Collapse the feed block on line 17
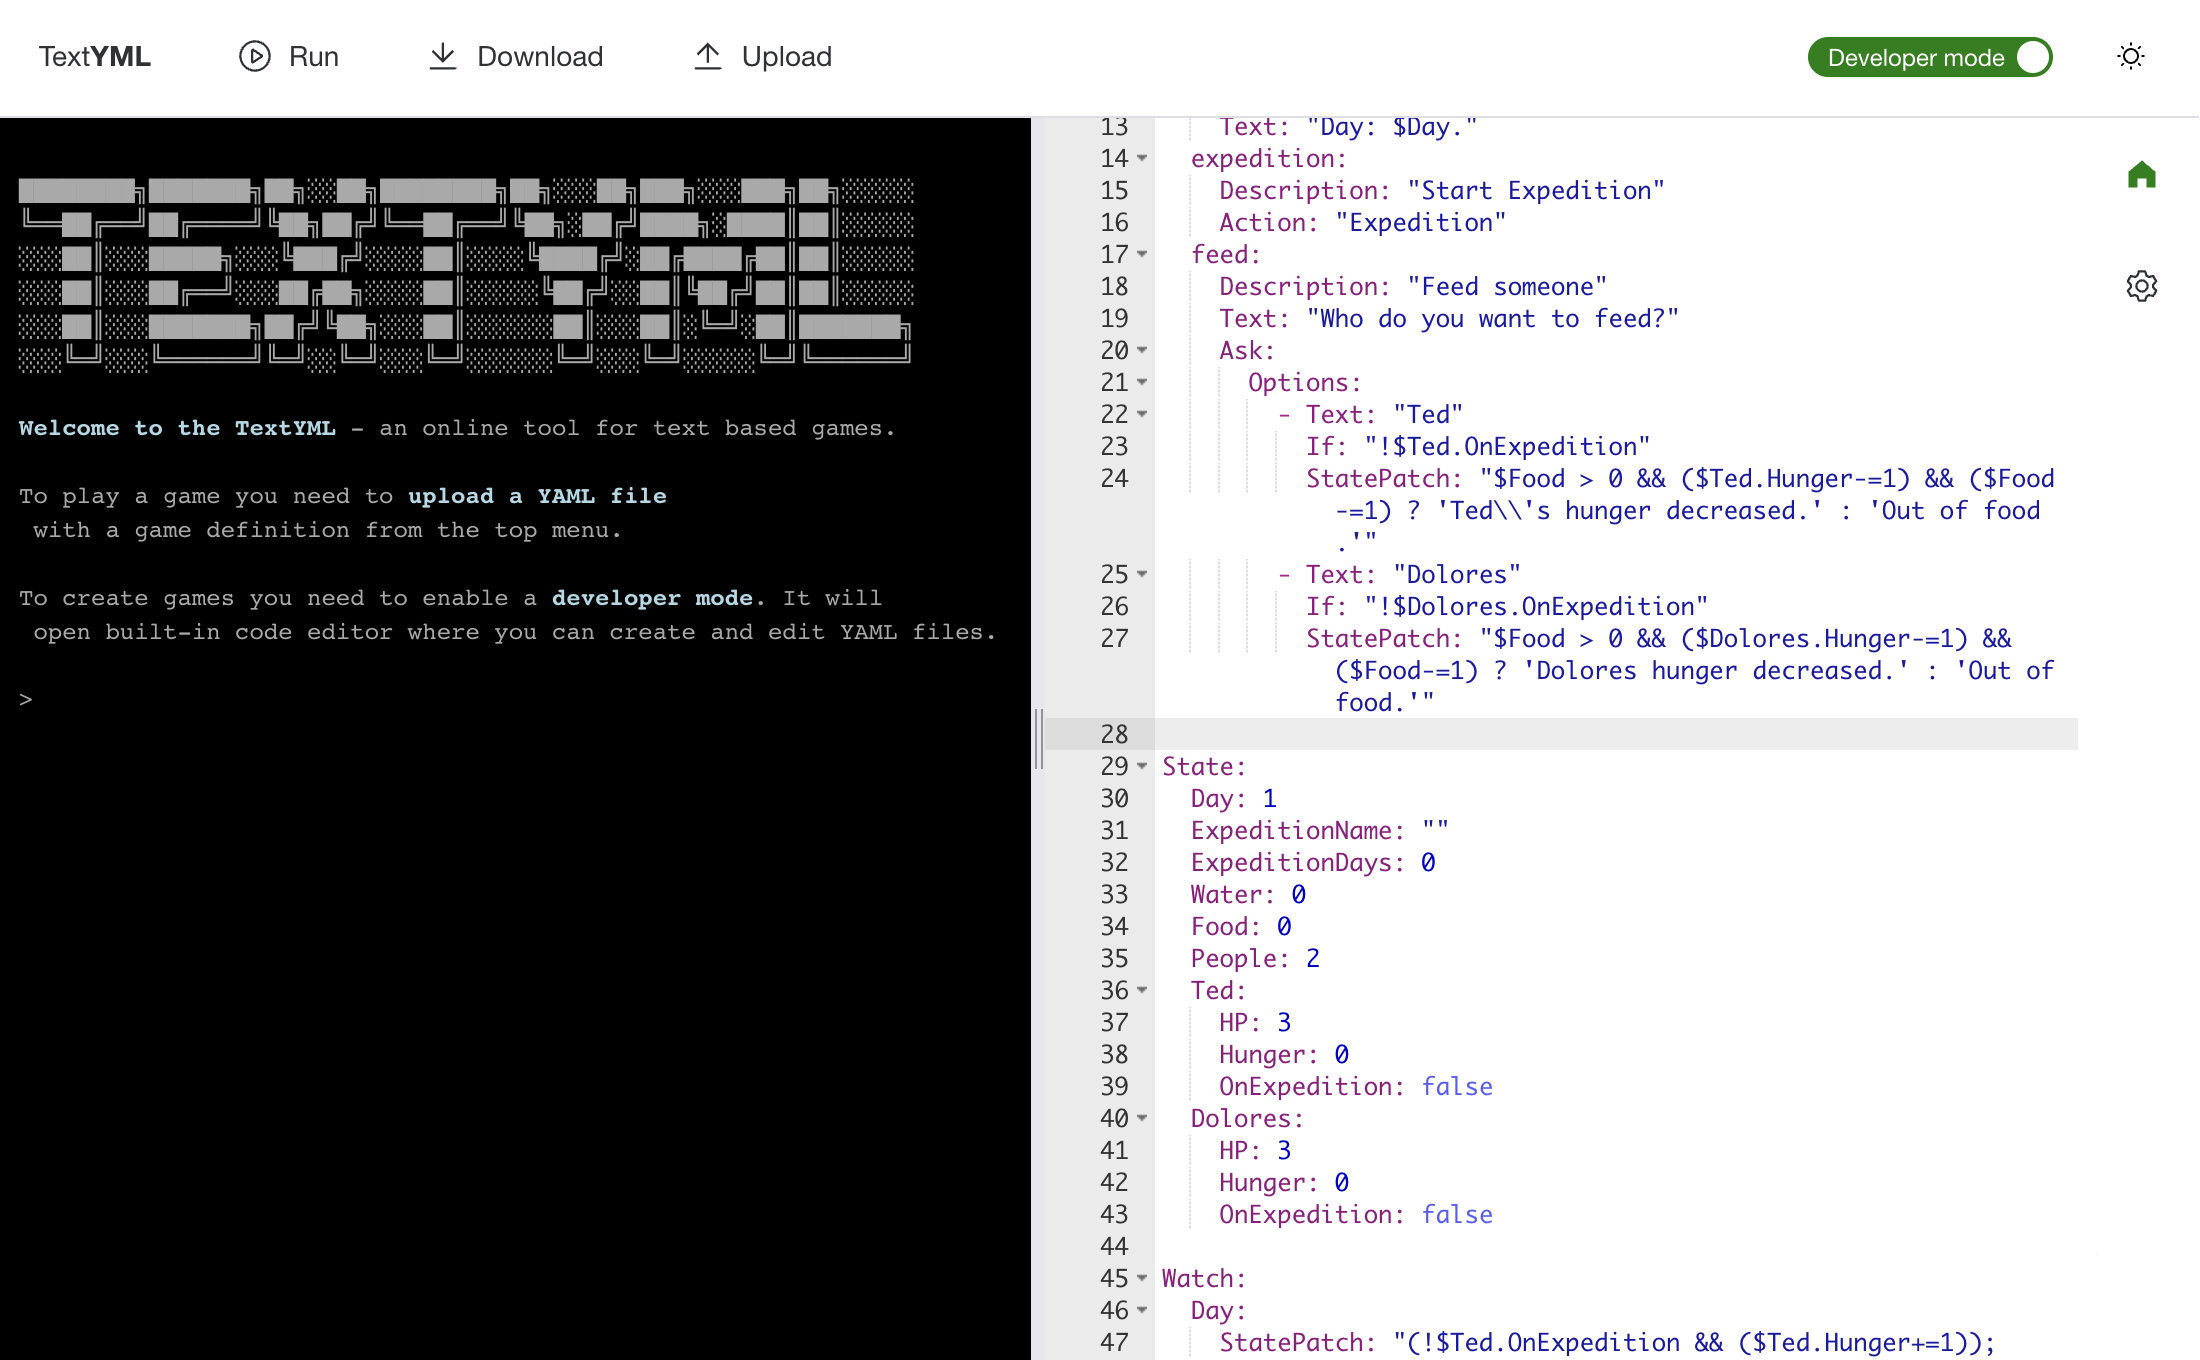Screen dimensions: 2200x1360 click(1142, 254)
